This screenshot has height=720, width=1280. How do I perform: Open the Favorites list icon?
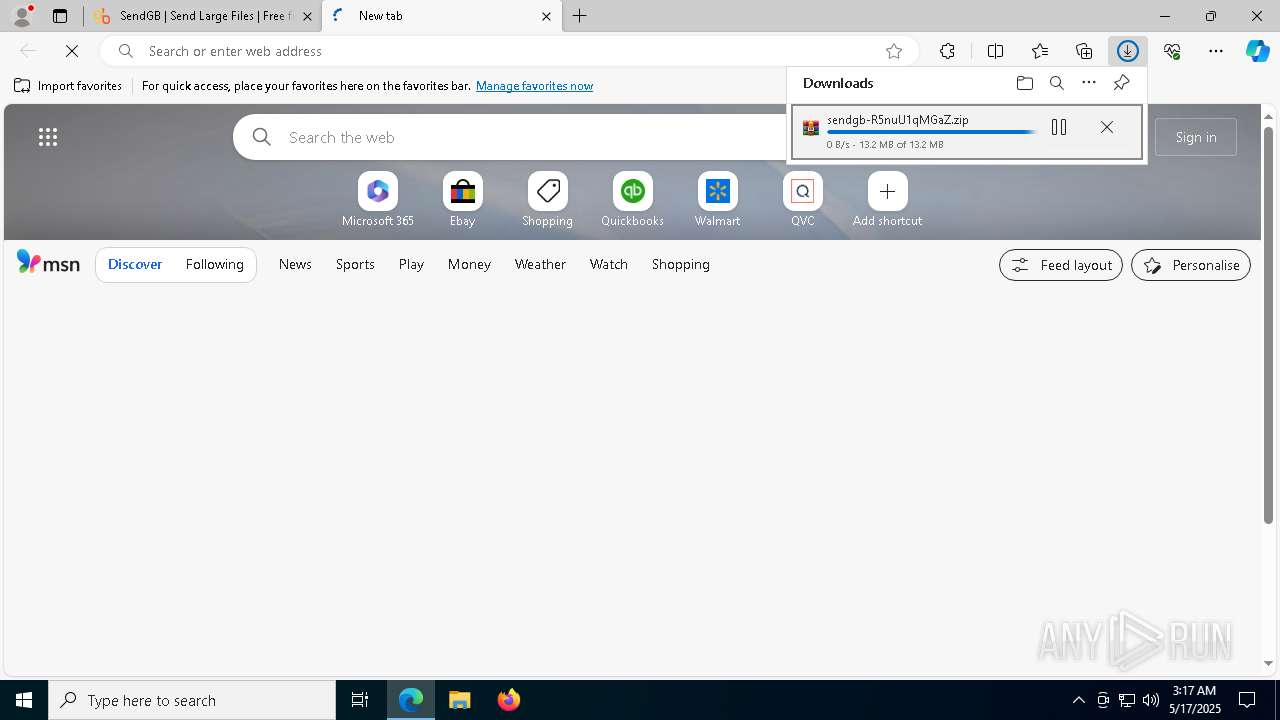[1040, 51]
